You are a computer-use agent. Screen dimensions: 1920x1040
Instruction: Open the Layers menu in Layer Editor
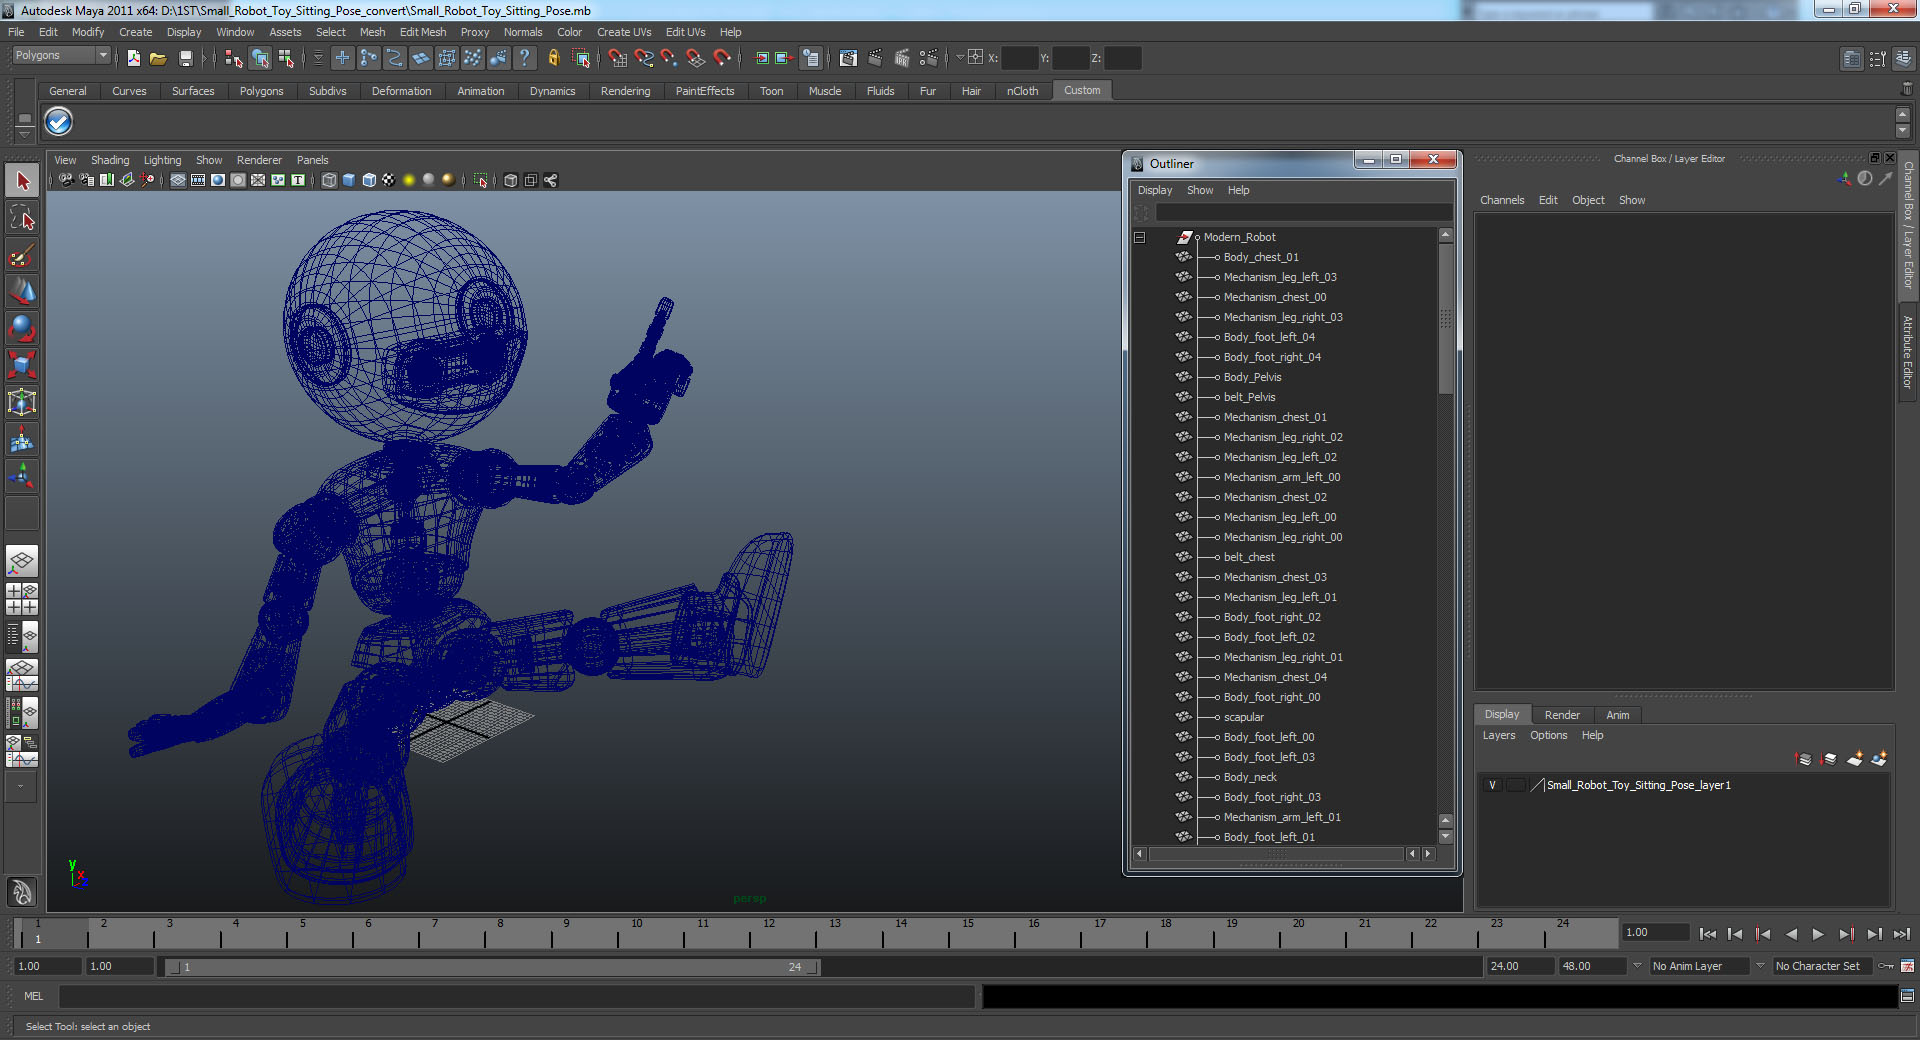[1498, 736]
